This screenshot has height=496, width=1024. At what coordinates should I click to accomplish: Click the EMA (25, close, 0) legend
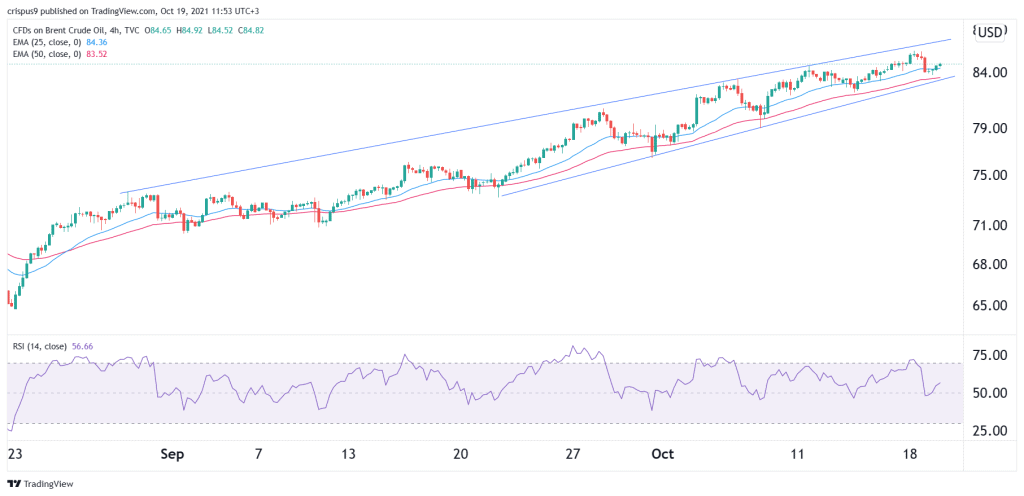(46, 42)
